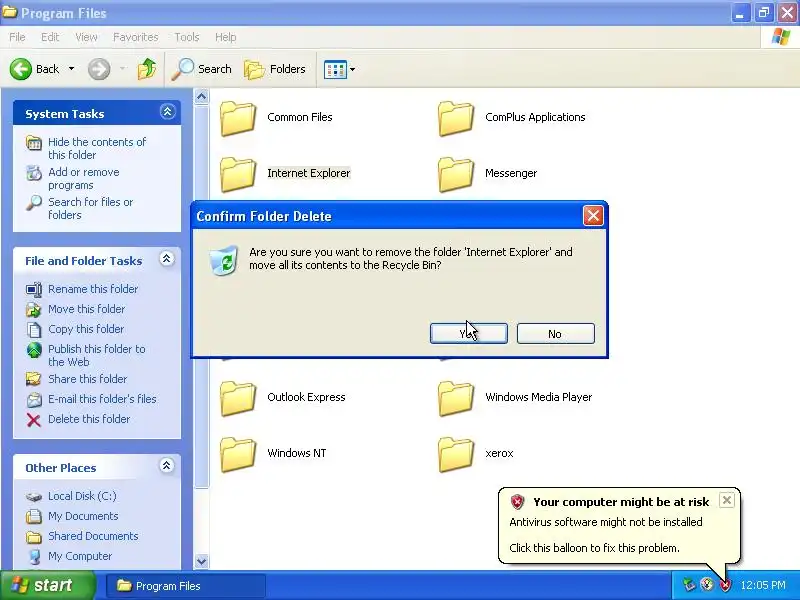Collapse the System Tasks panel
This screenshot has height=600, width=800.
click(x=167, y=112)
